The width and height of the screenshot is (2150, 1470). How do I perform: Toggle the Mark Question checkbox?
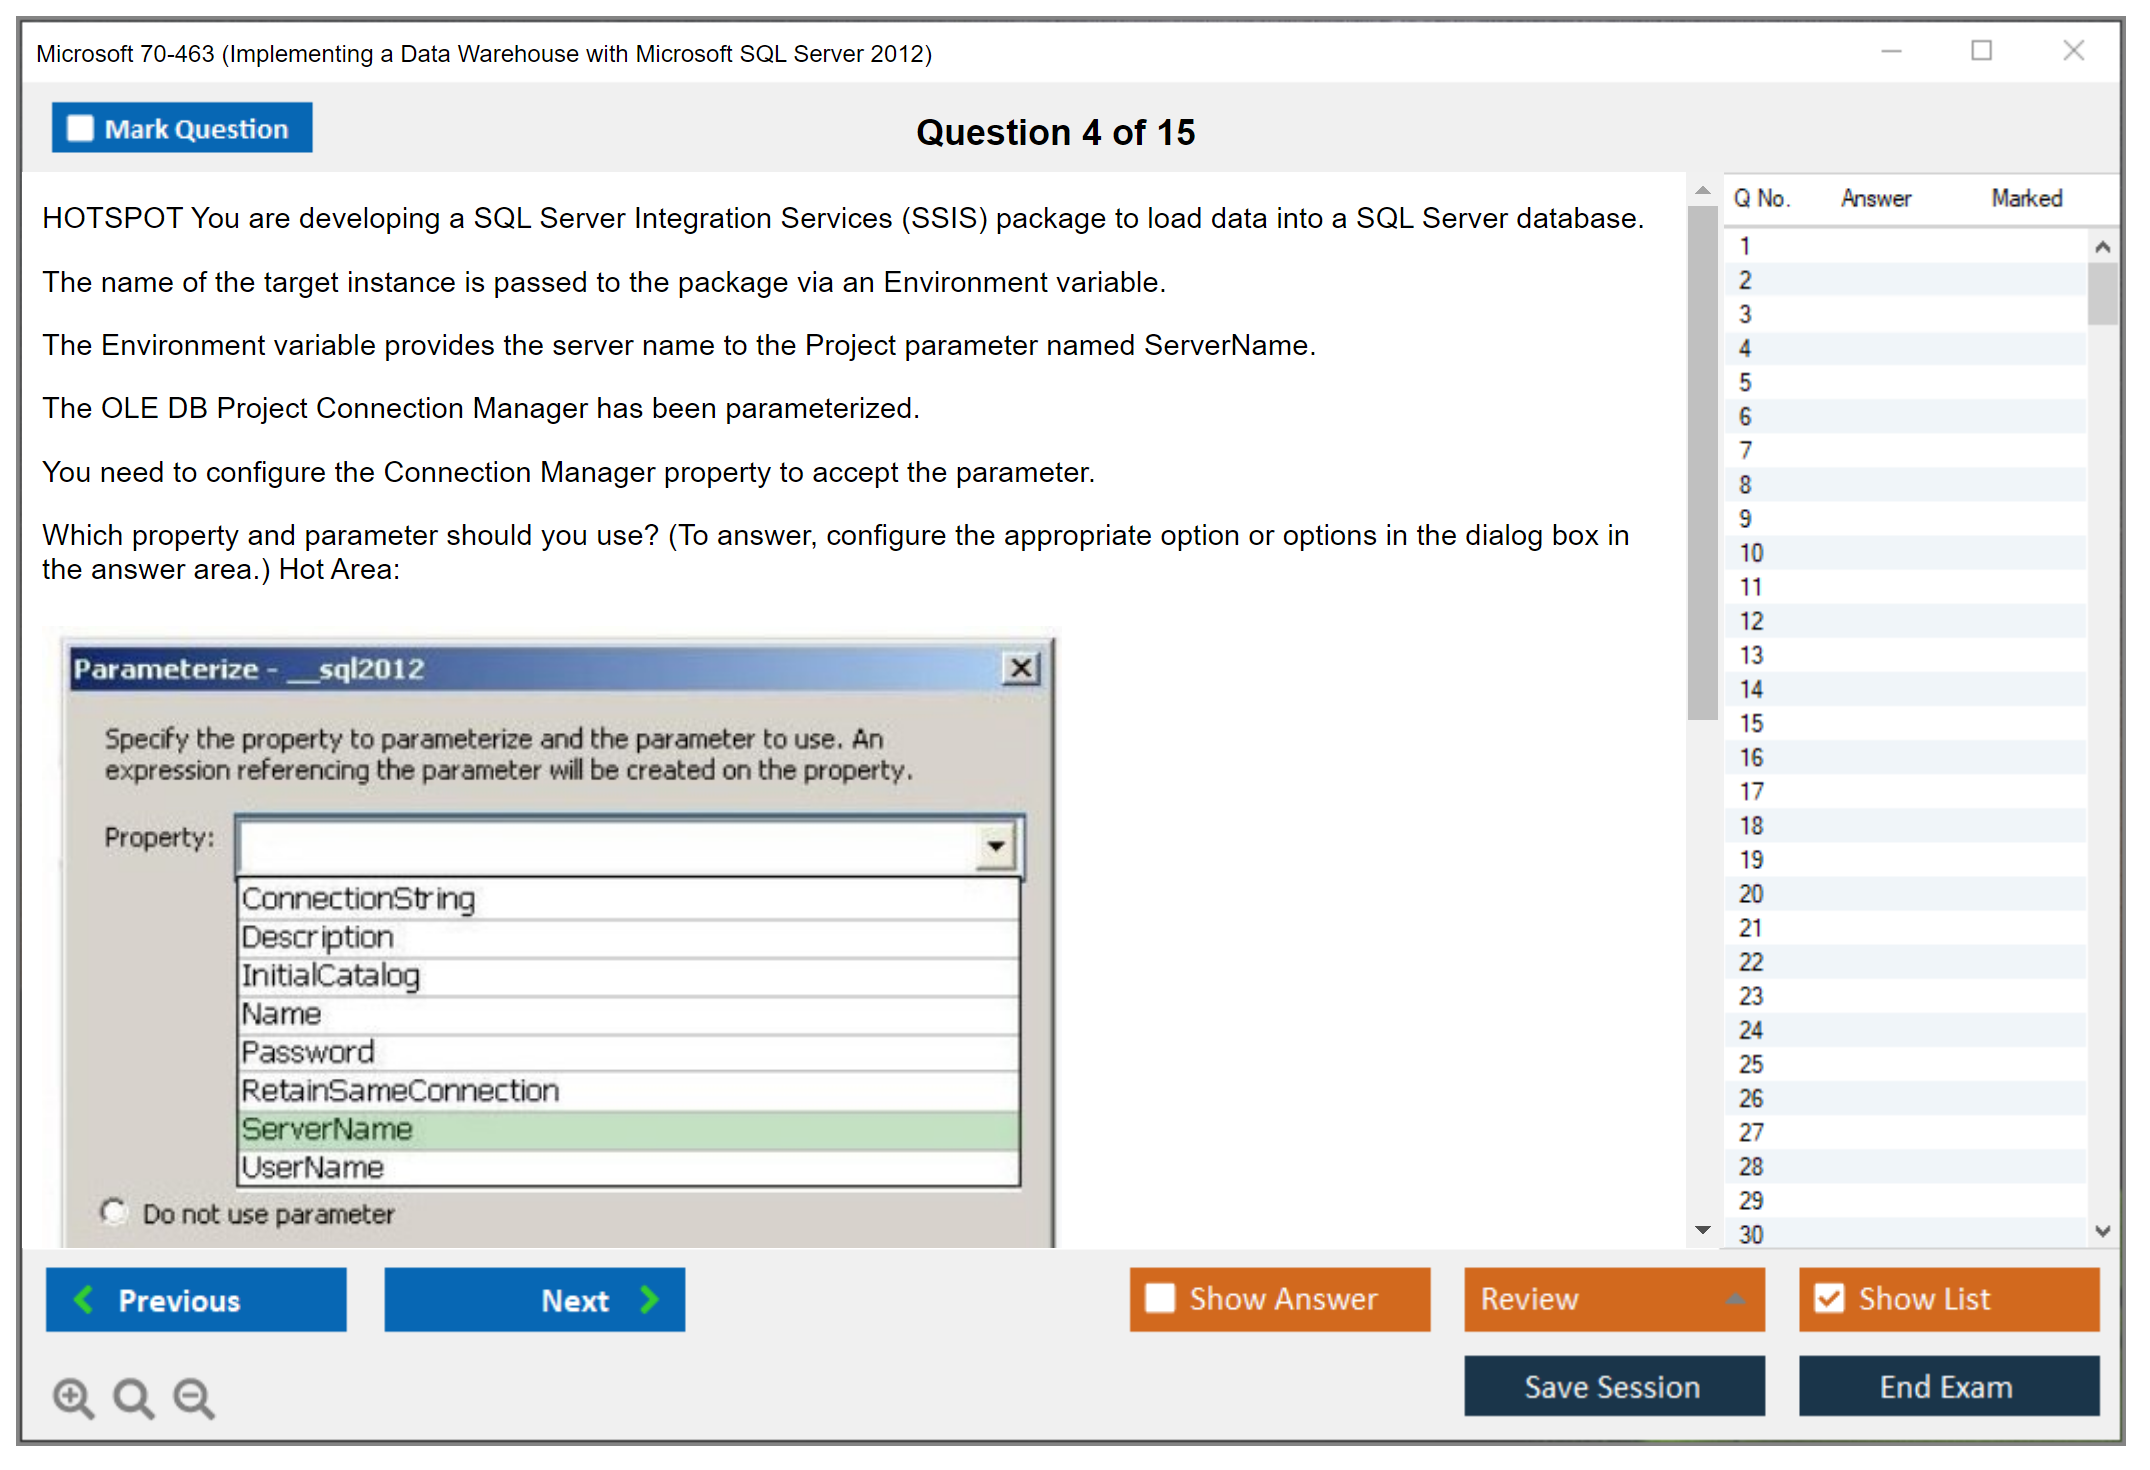(x=80, y=129)
